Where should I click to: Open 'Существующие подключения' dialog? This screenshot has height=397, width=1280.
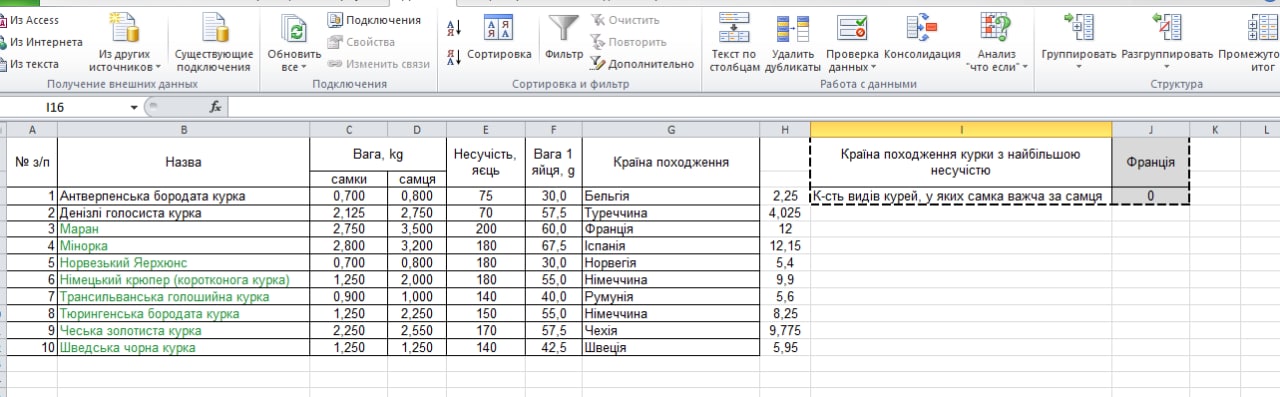click(x=213, y=43)
